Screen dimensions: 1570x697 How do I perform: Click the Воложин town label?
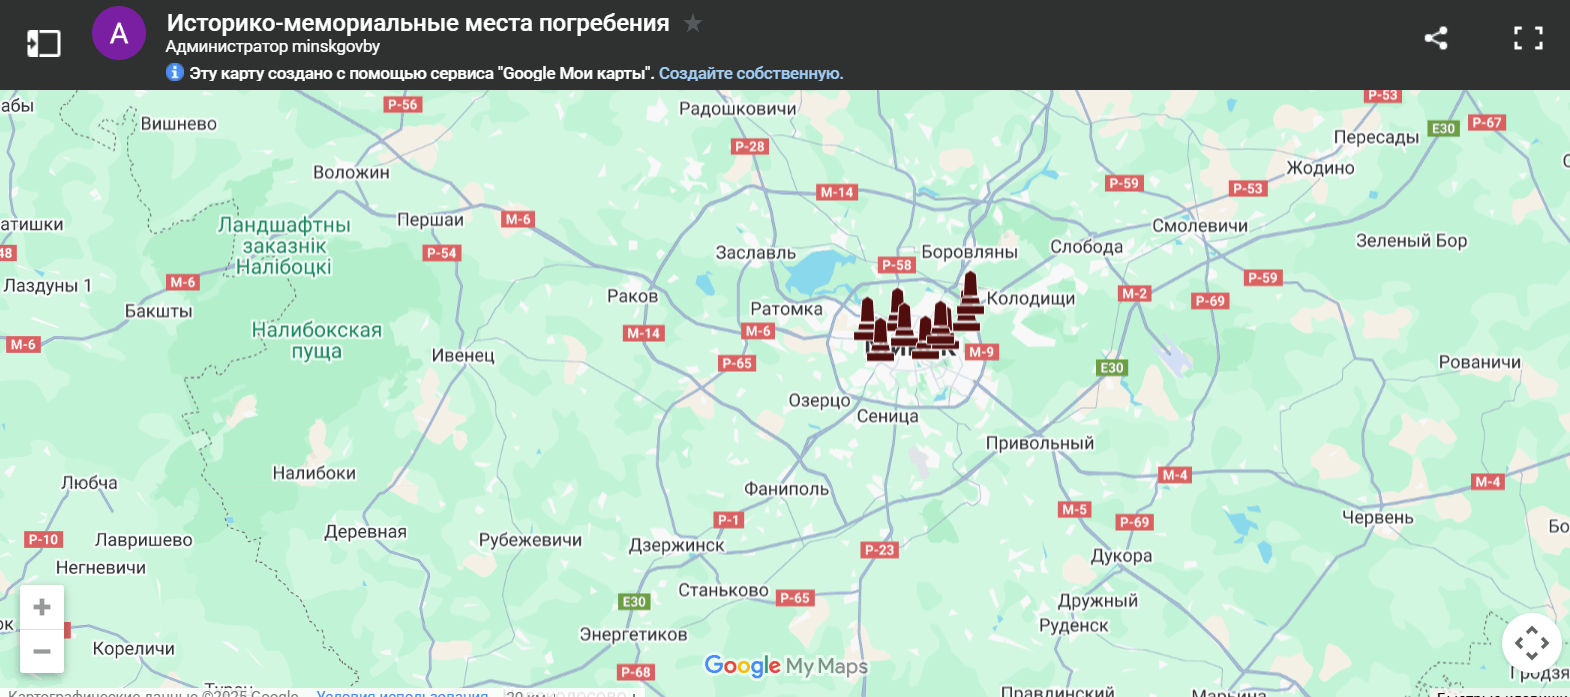(351, 172)
